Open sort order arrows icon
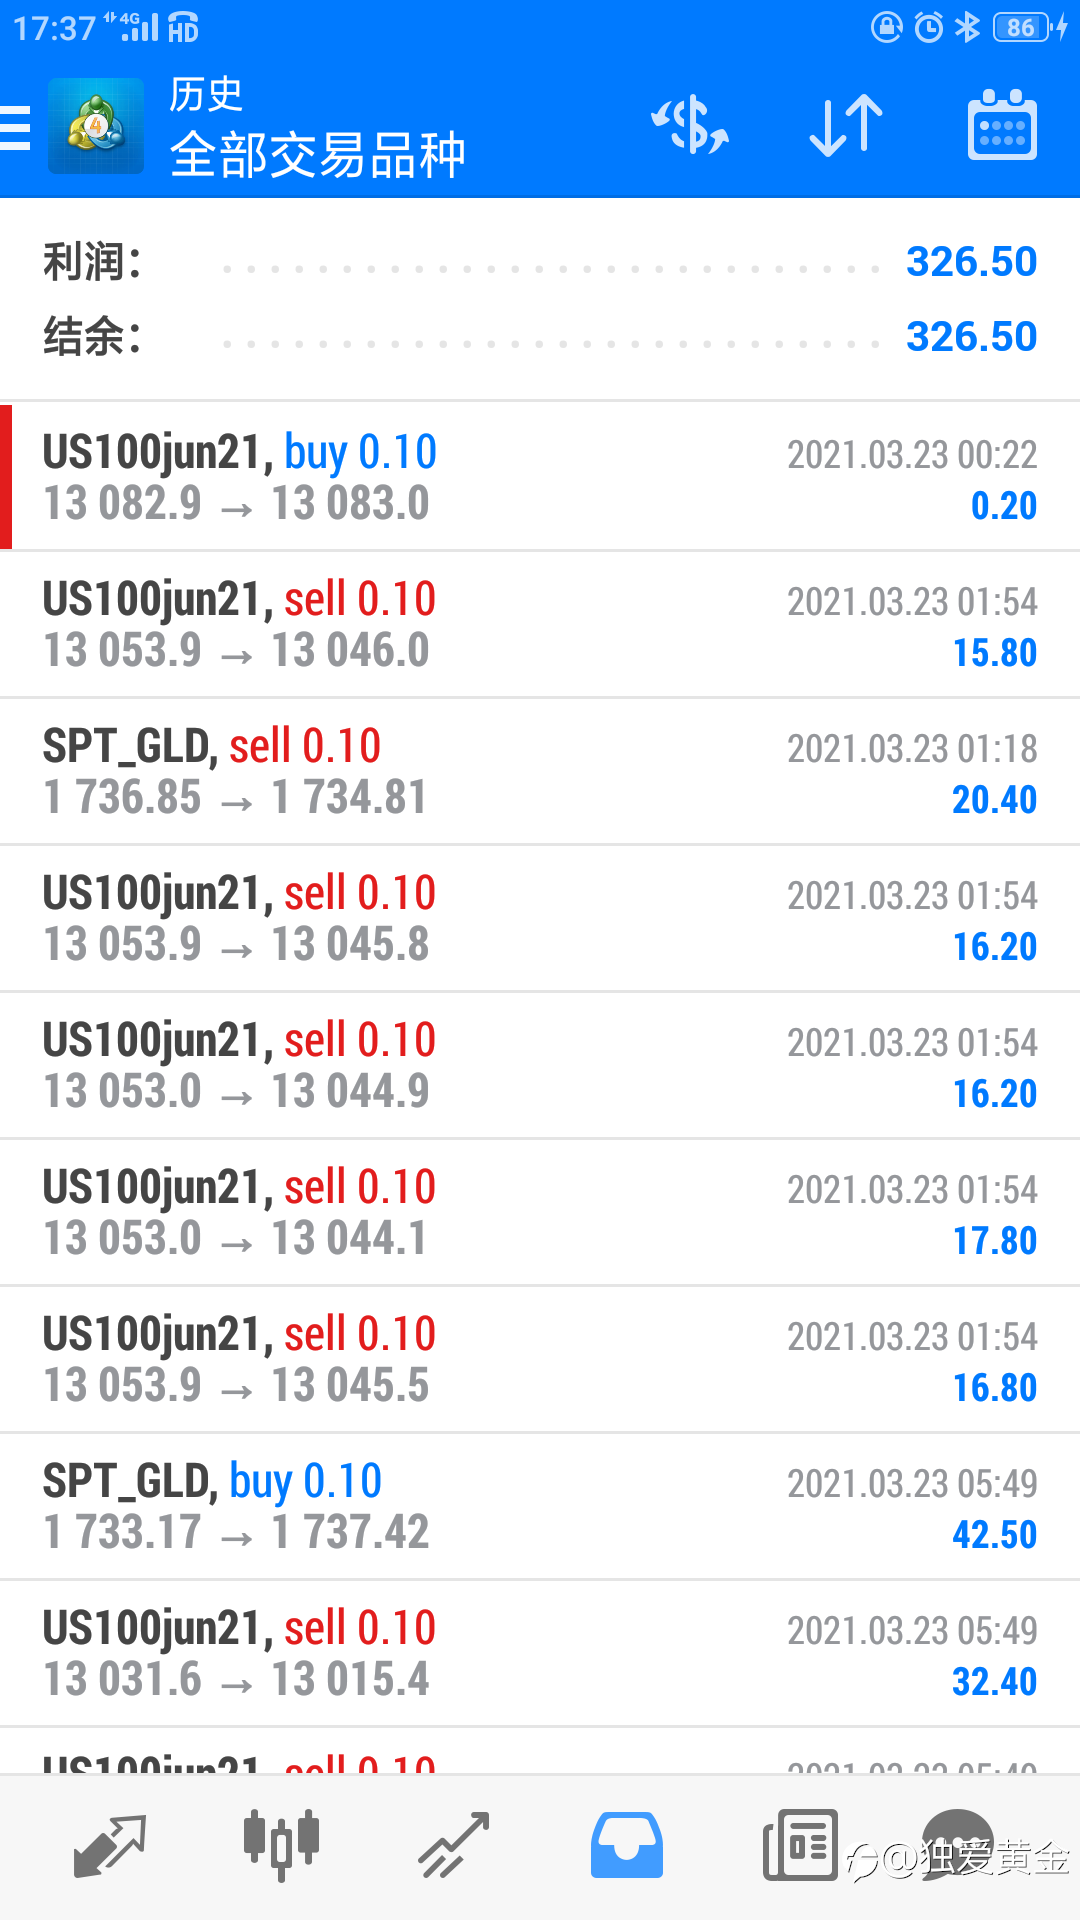This screenshot has height=1920, width=1080. pyautogui.click(x=846, y=126)
